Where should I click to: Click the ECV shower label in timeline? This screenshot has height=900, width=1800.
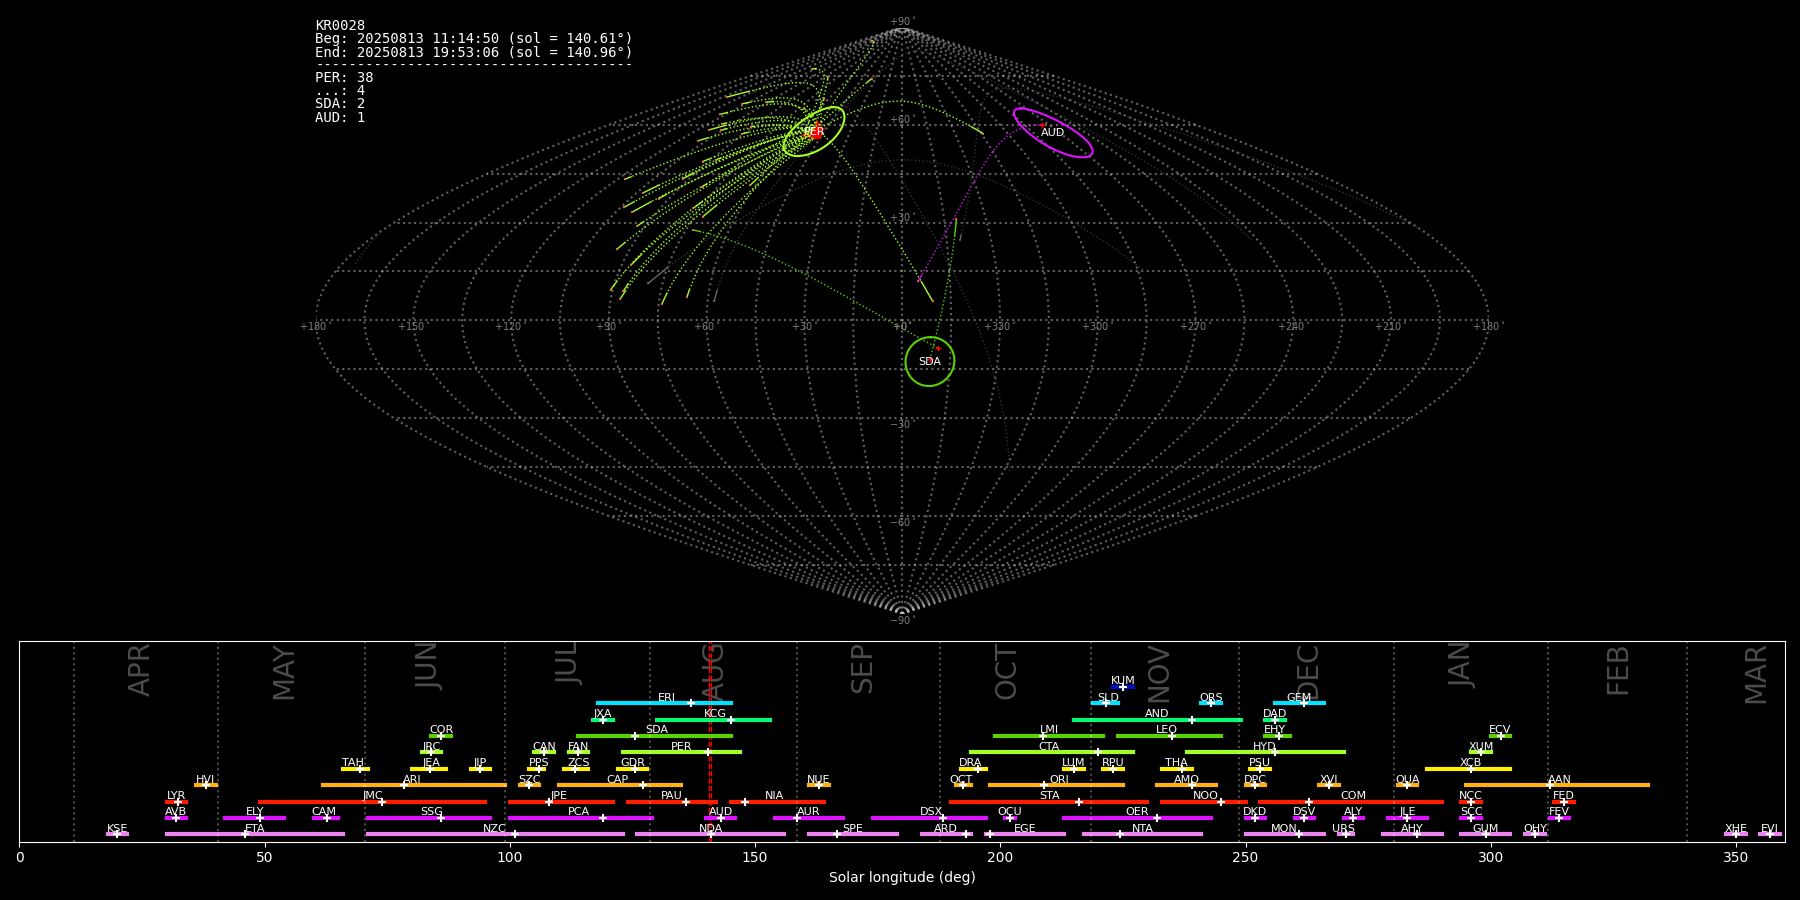point(1500,730)
